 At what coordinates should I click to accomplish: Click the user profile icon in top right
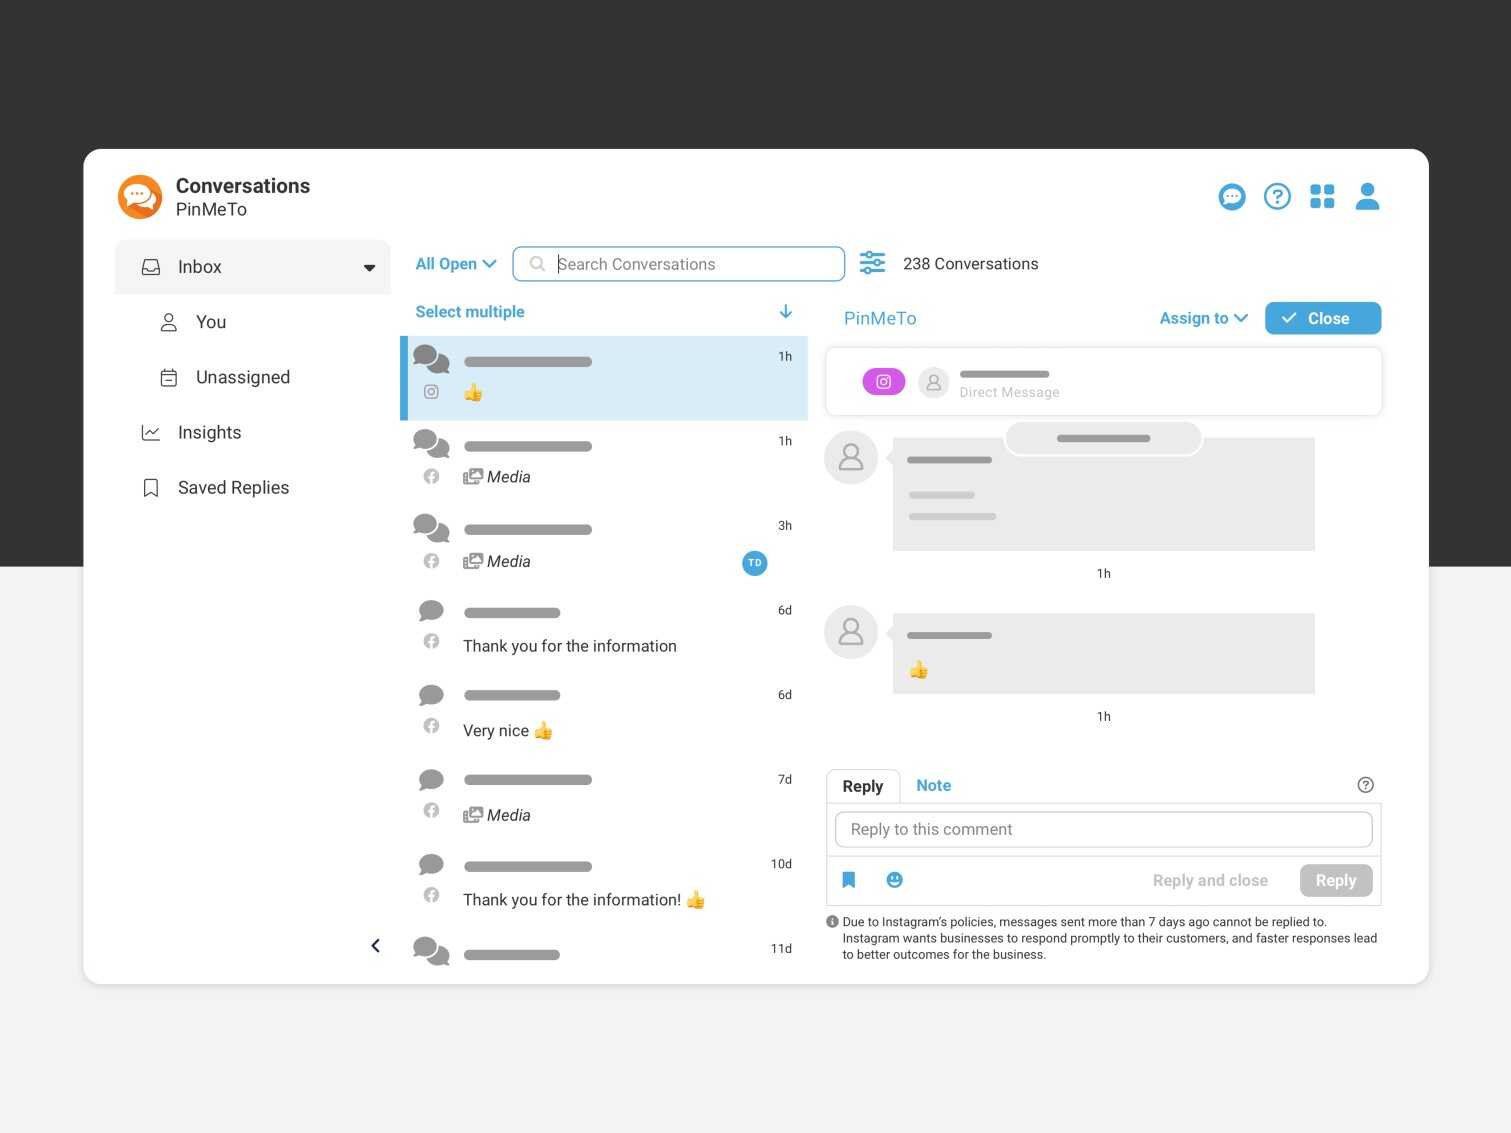point(1367,196)
